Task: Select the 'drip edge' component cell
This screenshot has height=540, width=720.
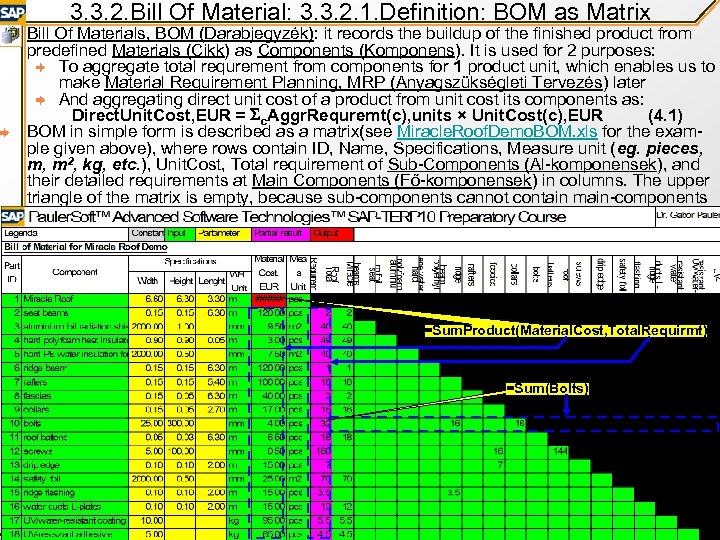Action: tap(75, 466)
